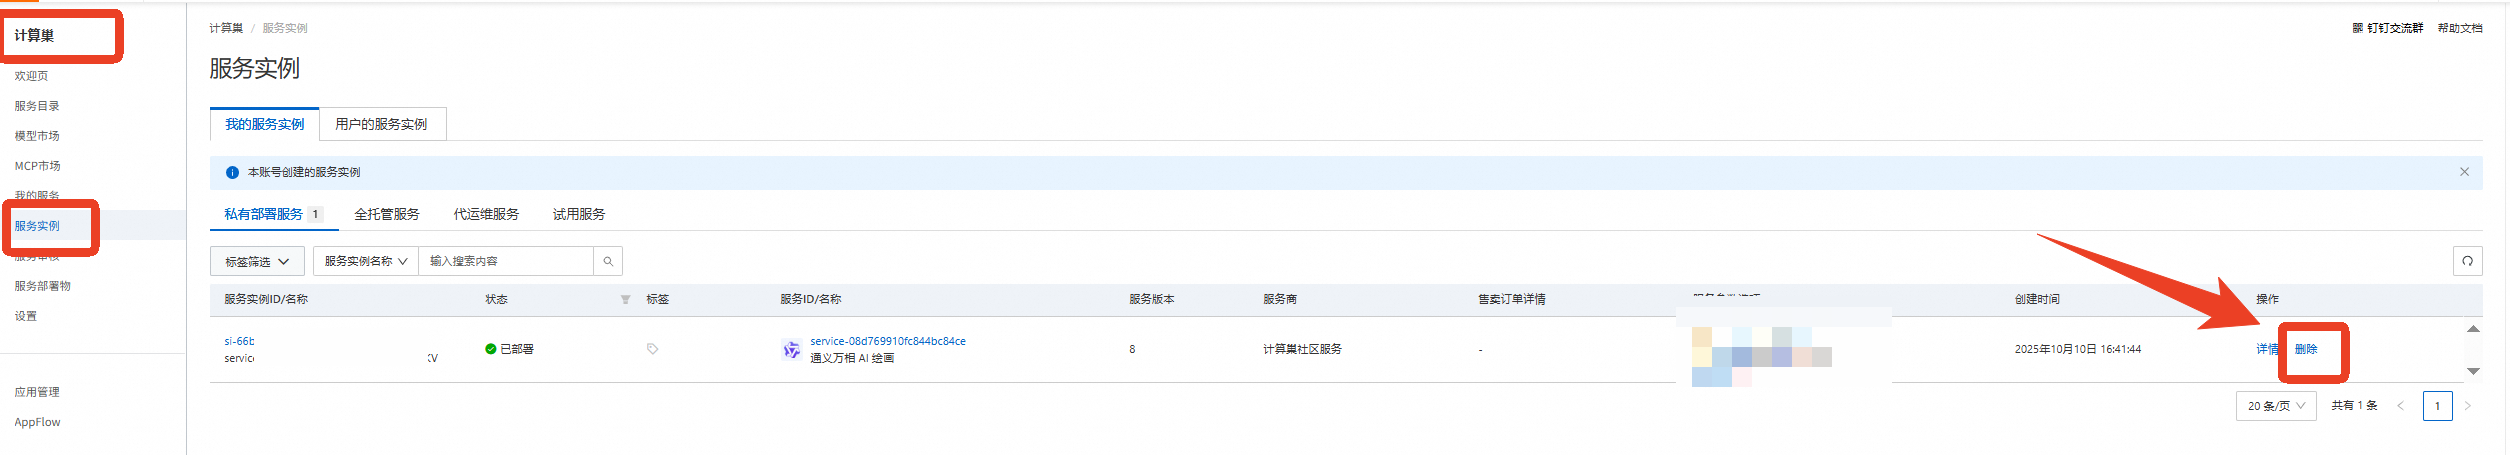The image size is (2510, 455).
Task: Click into the 输入搜索内容 search field
Action: [505, 261]
